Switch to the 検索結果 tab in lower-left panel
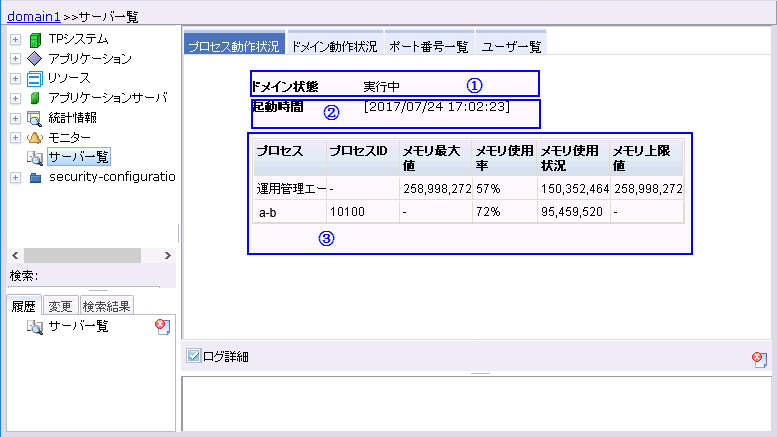Image resolution: width=777 pixels, height=437 pixels. point(105,306)
